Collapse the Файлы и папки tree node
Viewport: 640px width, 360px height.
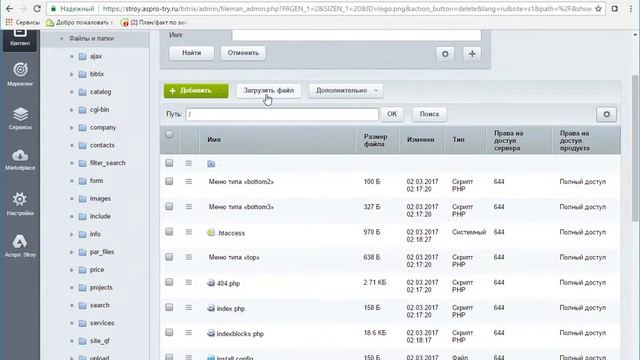click(62, 39)
